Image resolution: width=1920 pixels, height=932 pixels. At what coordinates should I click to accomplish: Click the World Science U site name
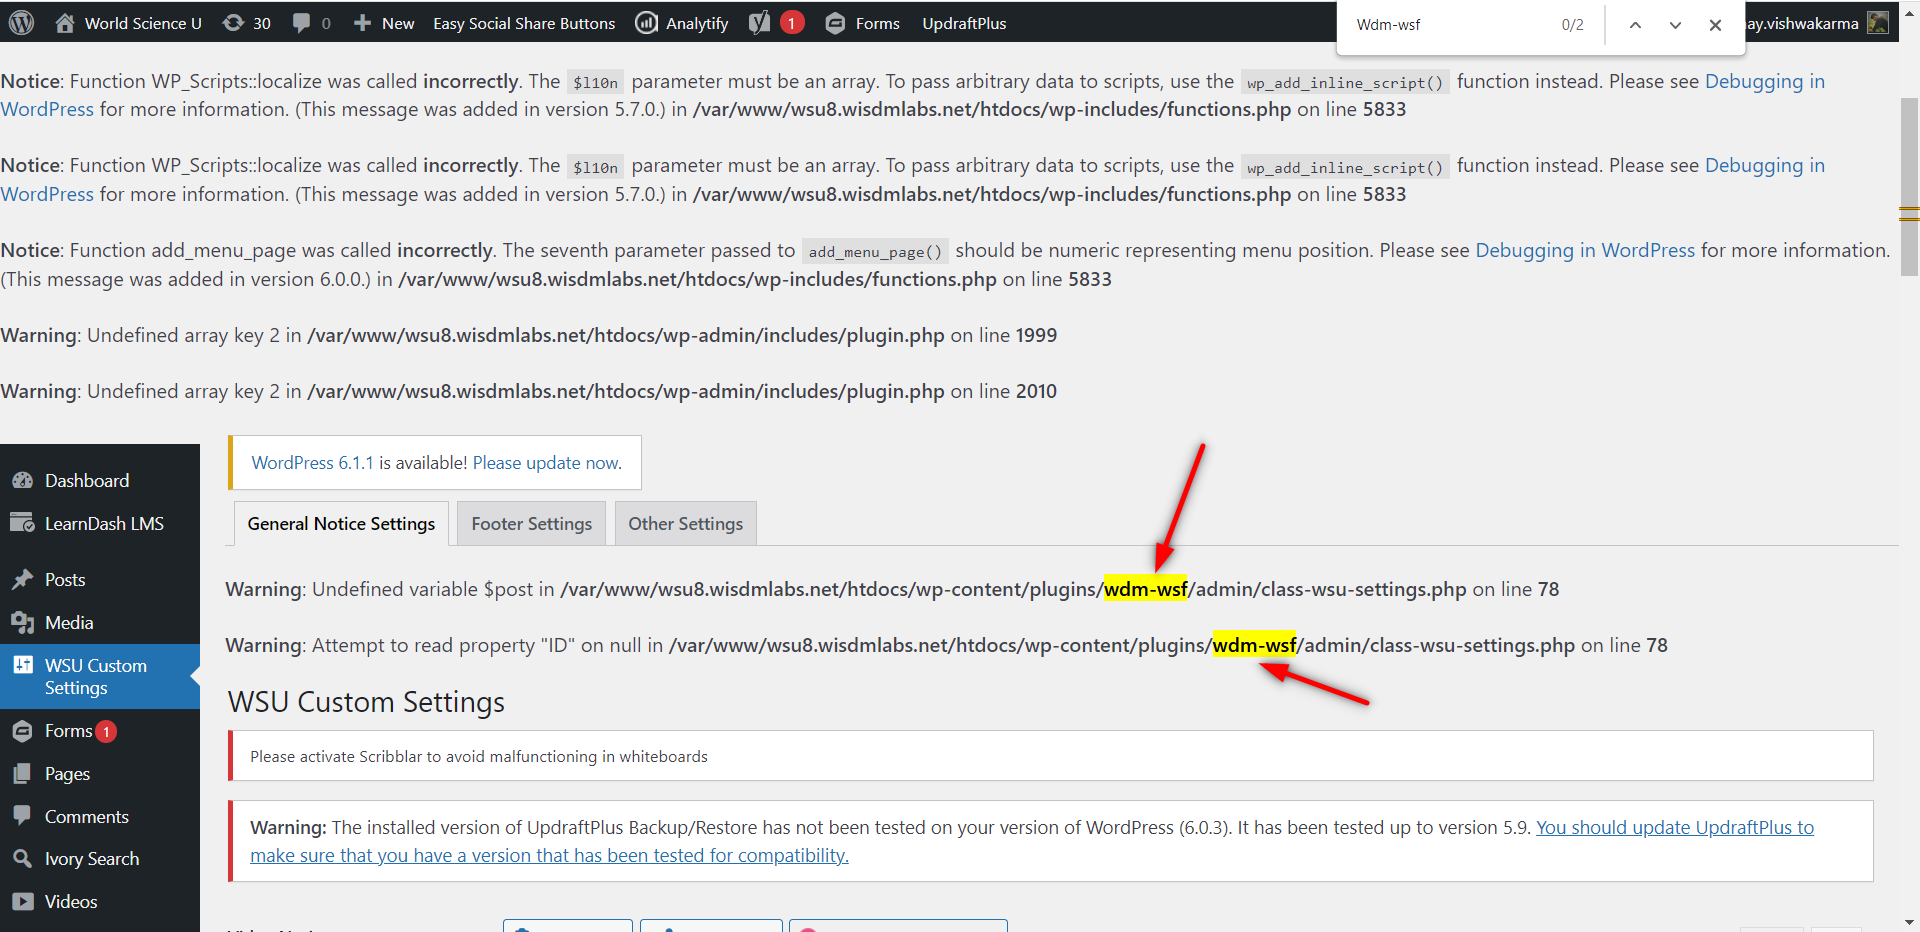tap(143, 23)
